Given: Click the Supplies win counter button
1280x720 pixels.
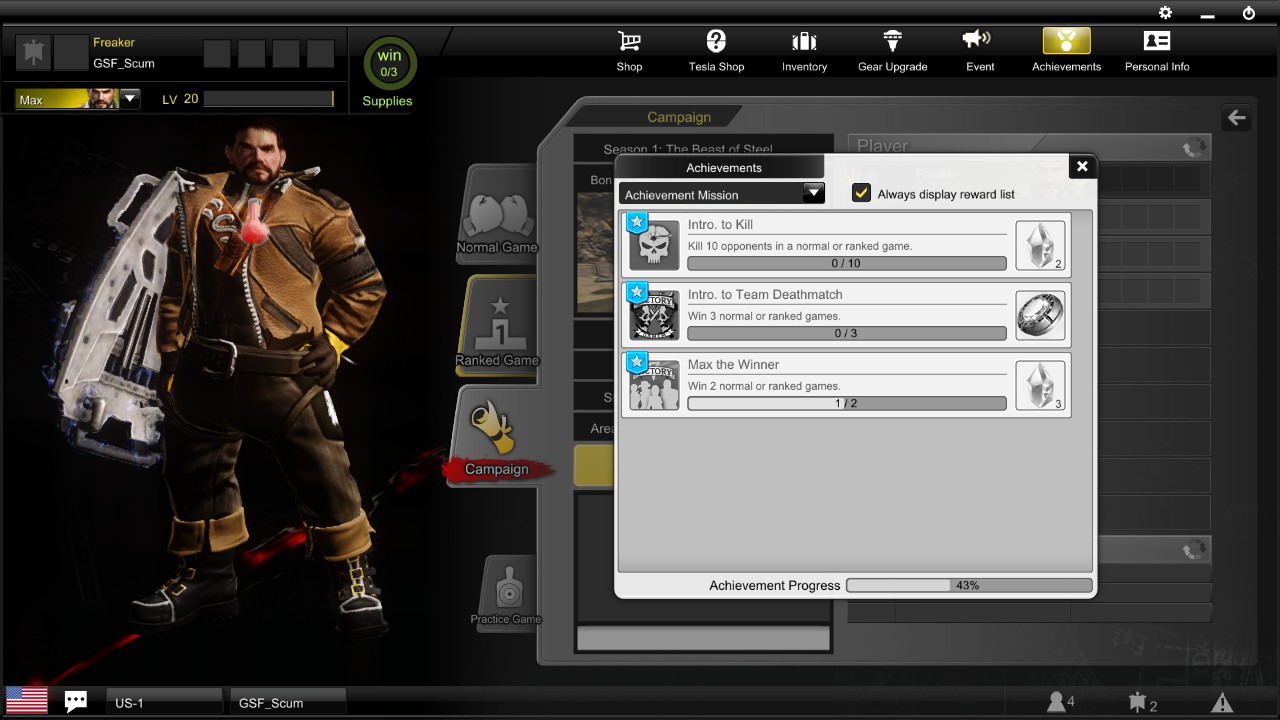Looking at the screenshot, I should click(388, 72).
